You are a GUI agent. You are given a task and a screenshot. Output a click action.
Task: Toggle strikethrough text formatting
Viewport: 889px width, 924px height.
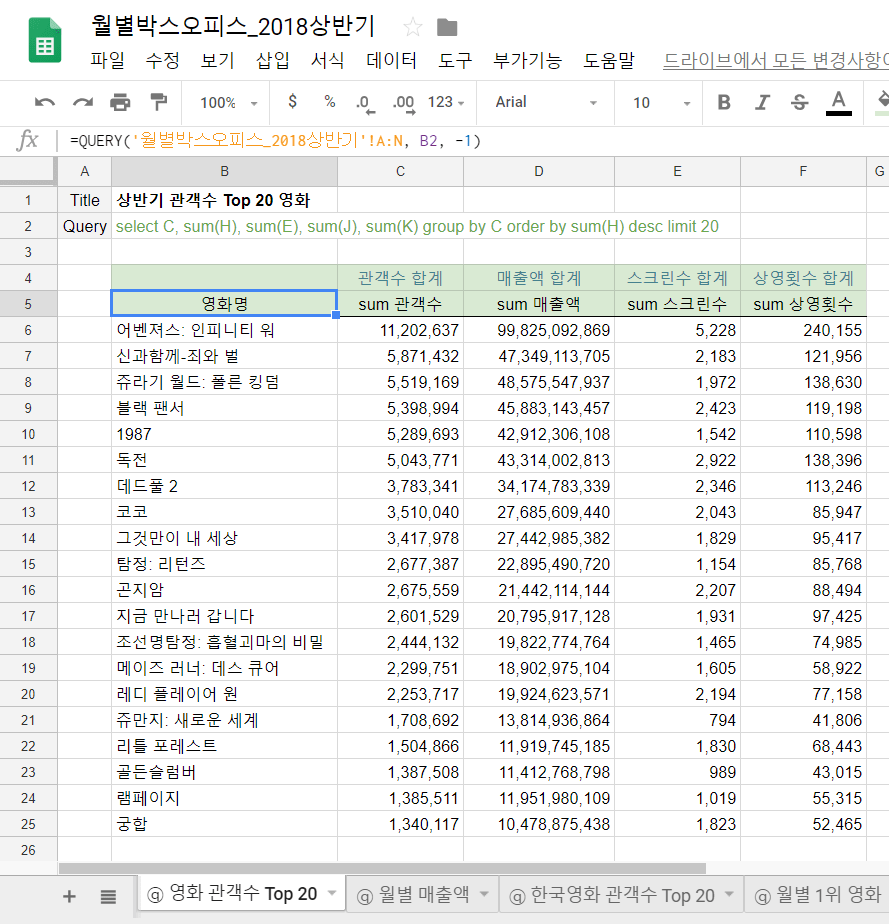pyautogui.click(x=799, y=102)
